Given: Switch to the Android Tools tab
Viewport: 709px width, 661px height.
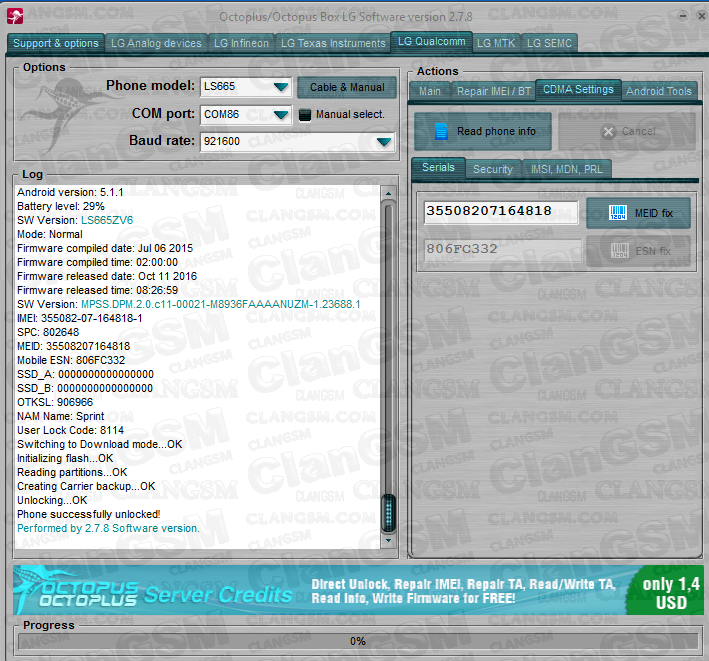Looking at the screenshot, I should pyautogui.click(x=659, y=91).
